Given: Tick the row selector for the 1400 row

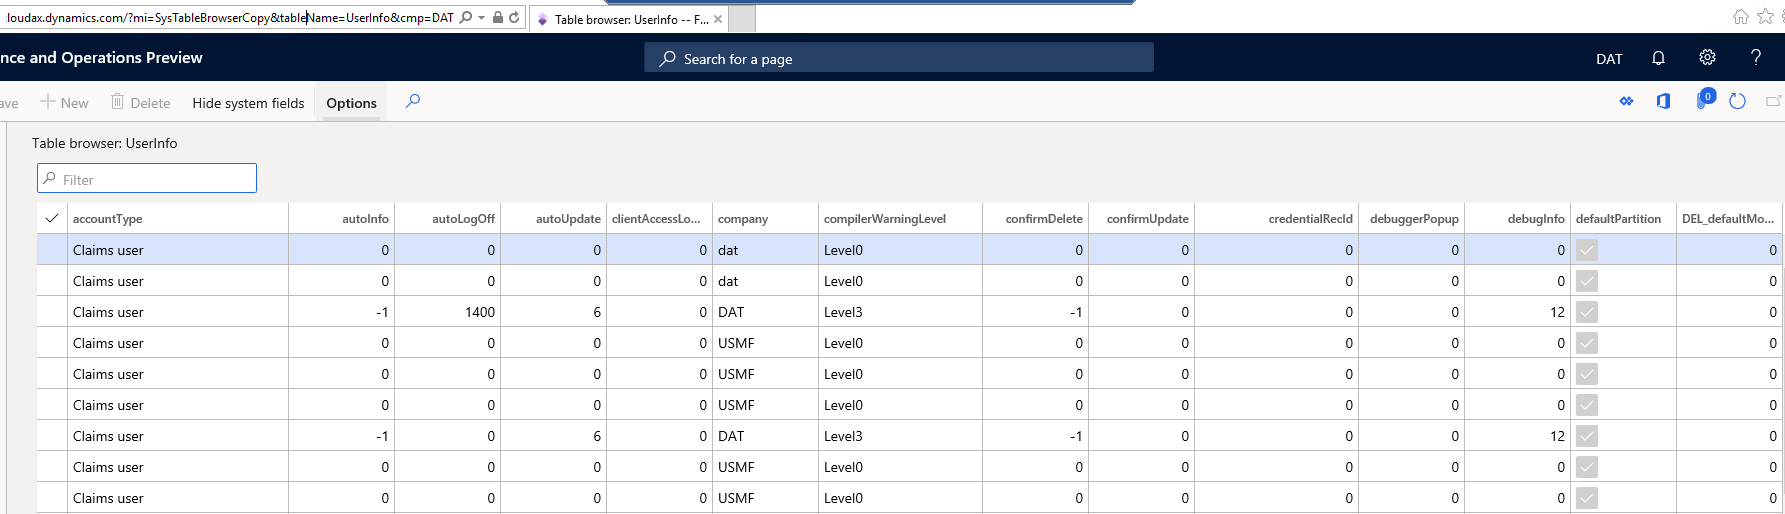Looking at the screenshot, I should [x=52, y=312].
